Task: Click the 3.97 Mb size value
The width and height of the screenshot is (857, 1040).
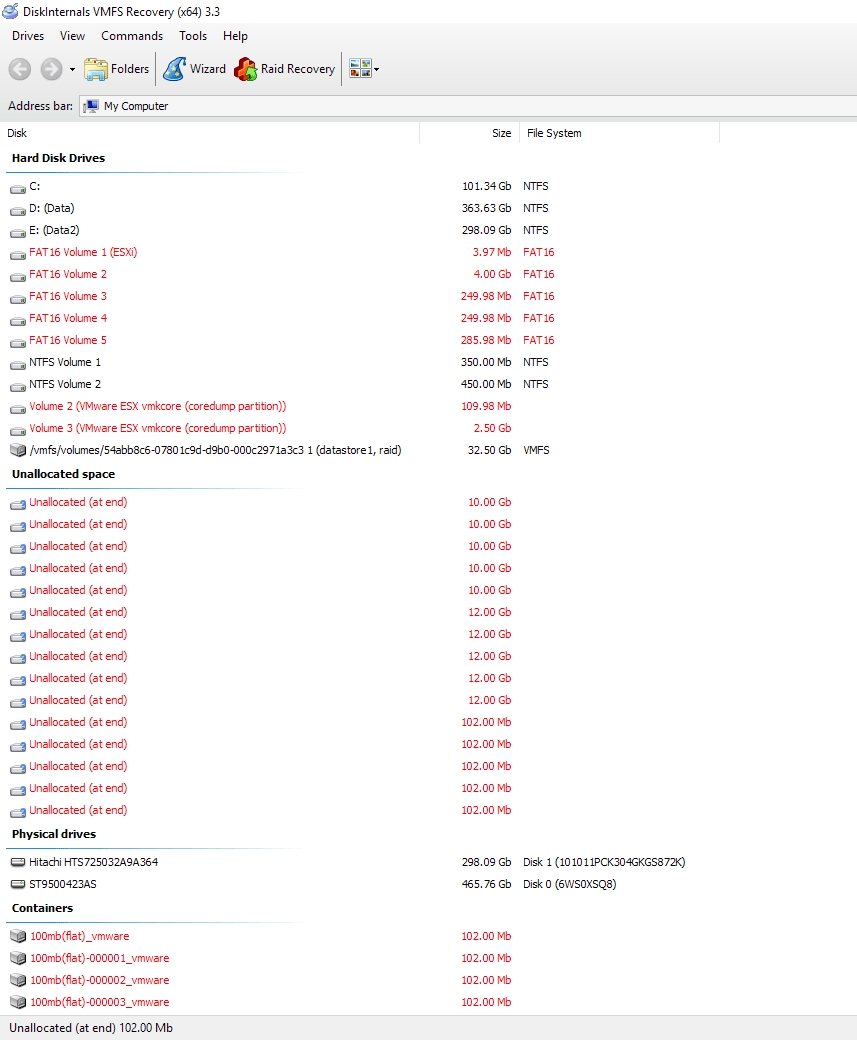Action: coord(492,252)
